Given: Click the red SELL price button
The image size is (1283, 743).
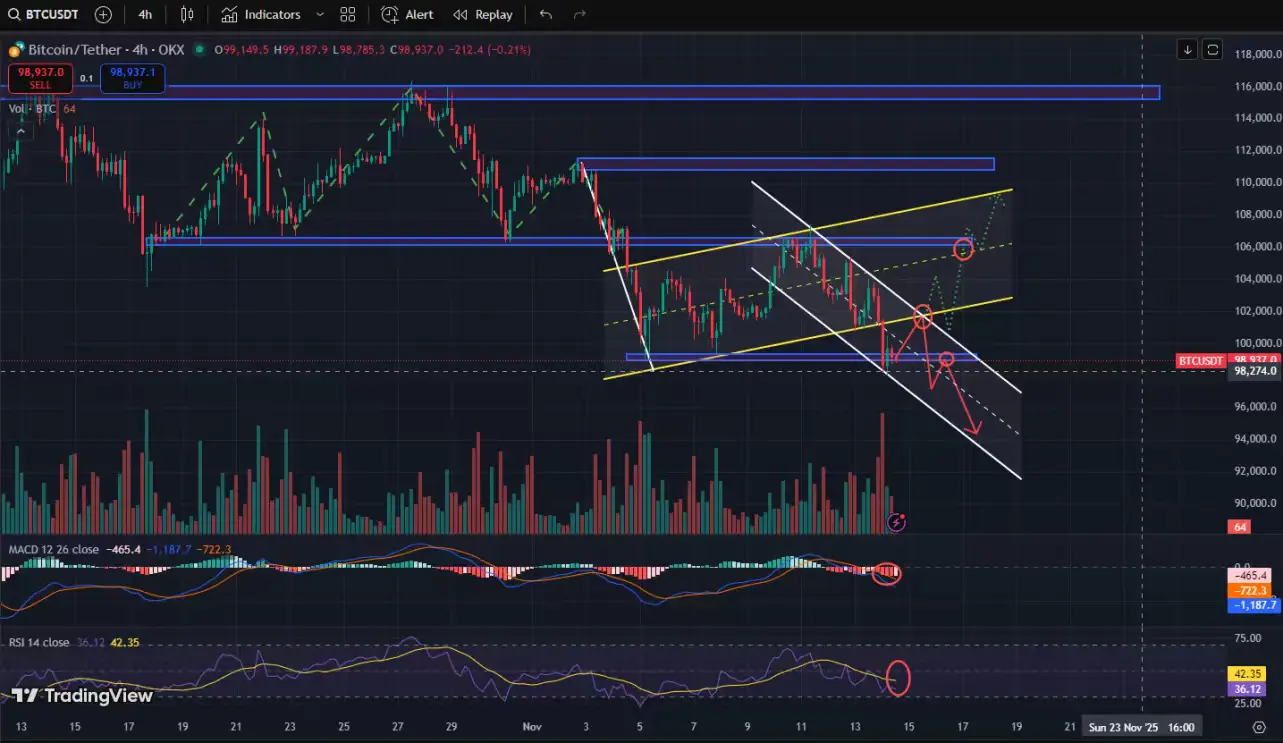Looking at the screenshot, I should (39, 78).
